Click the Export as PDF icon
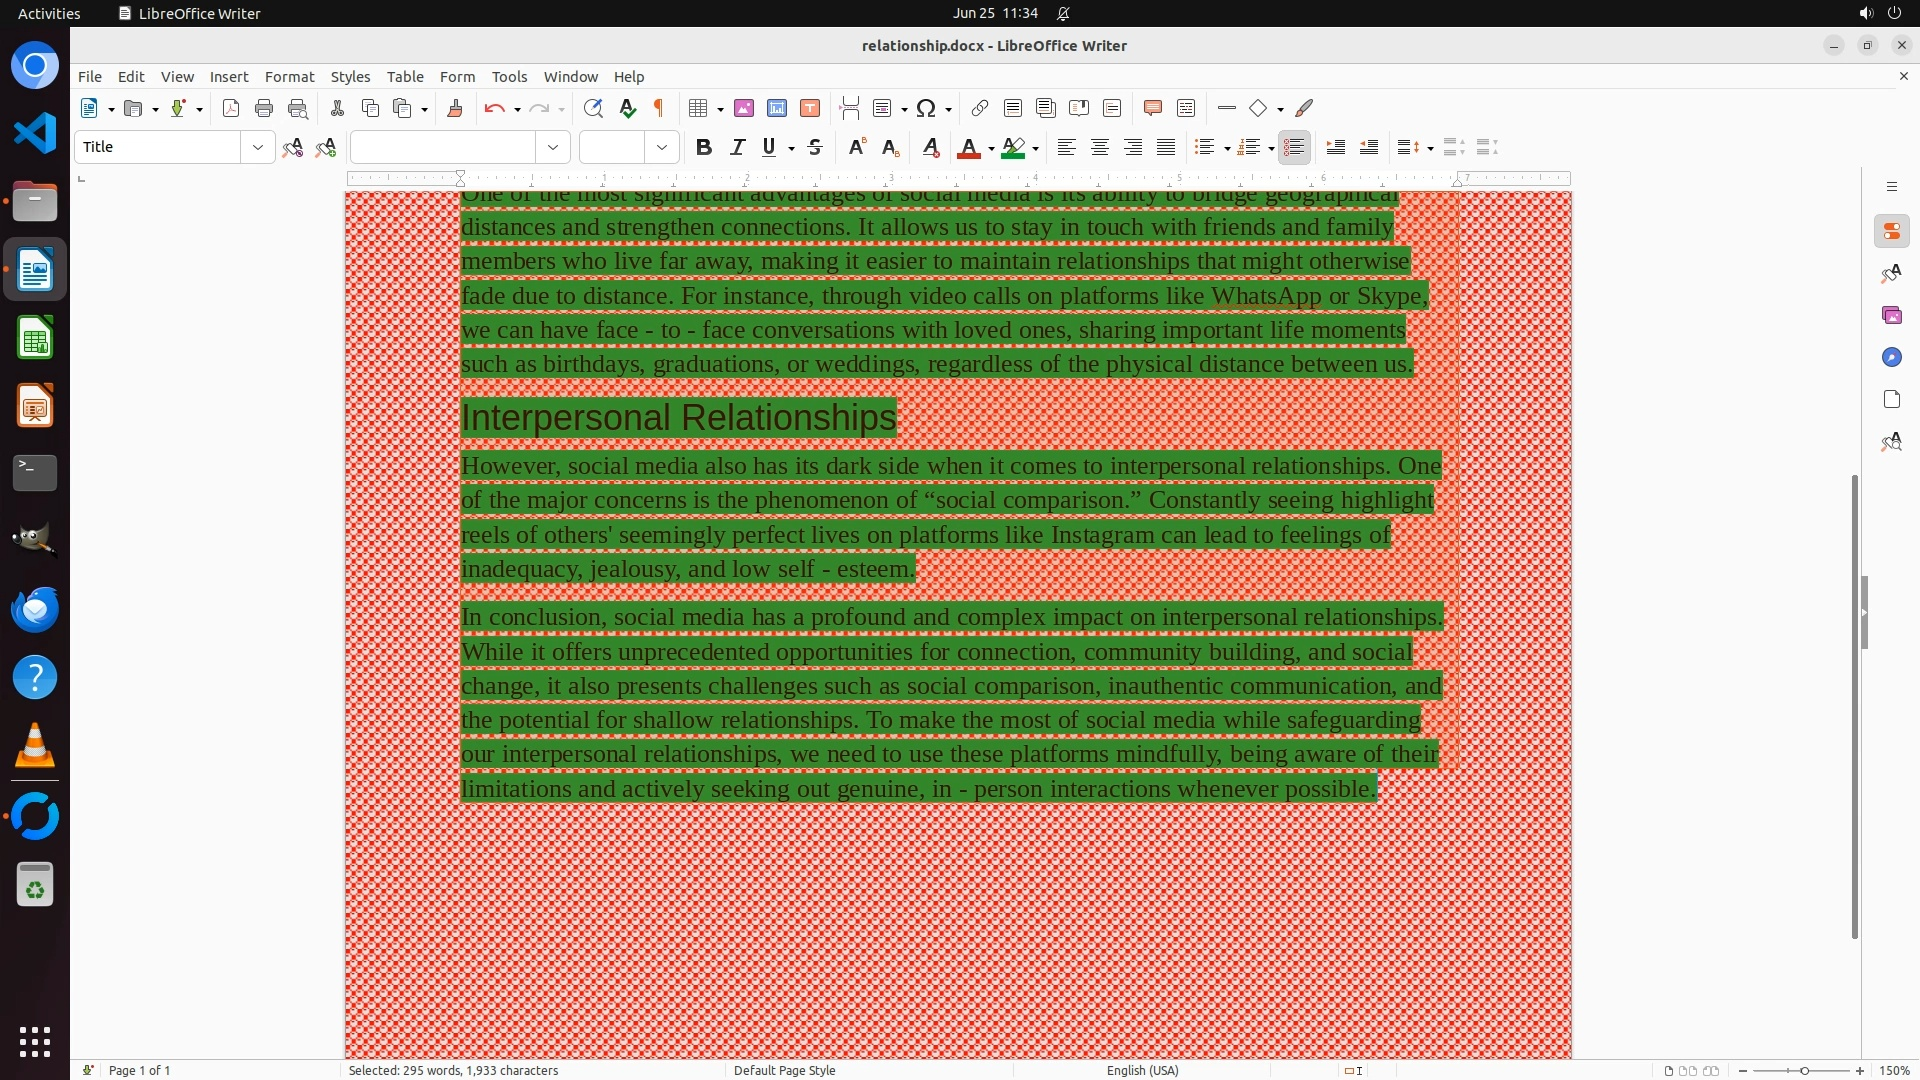1920x1080 pixels. pos(231,108)
